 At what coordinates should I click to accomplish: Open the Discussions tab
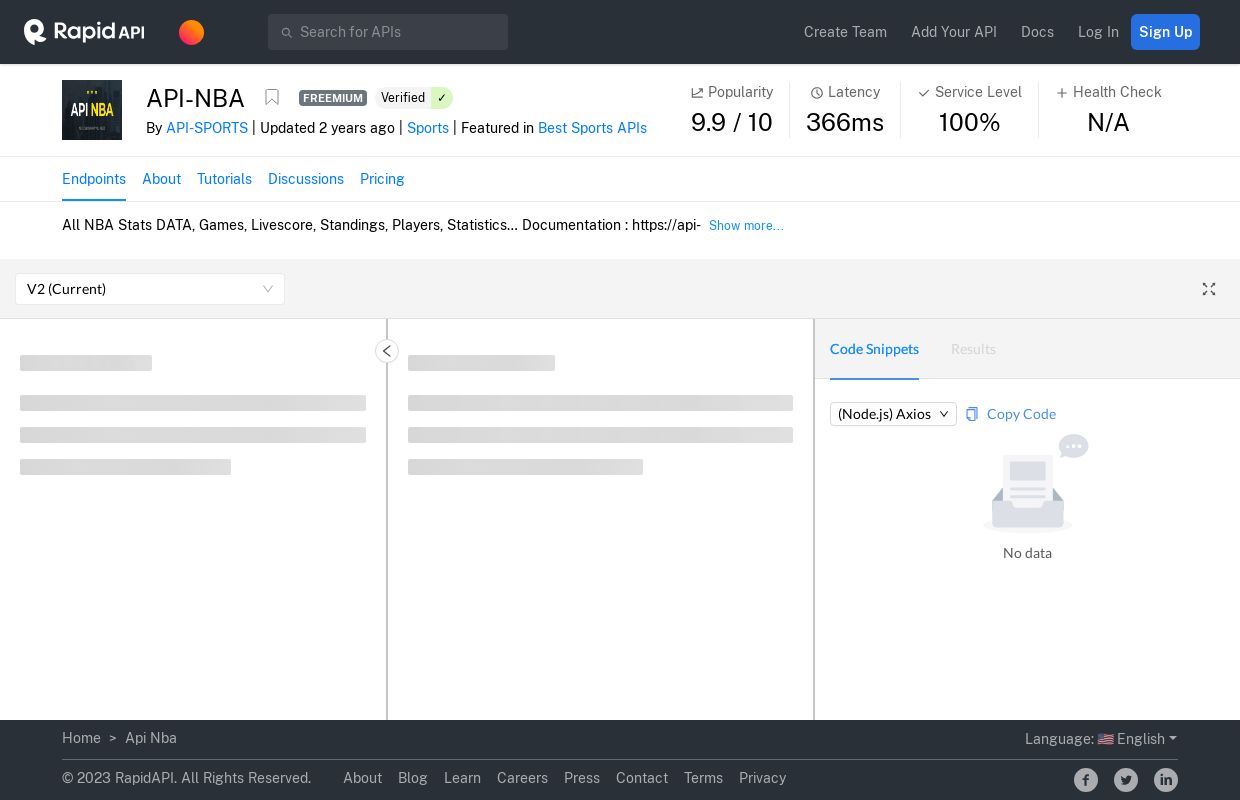306,179
